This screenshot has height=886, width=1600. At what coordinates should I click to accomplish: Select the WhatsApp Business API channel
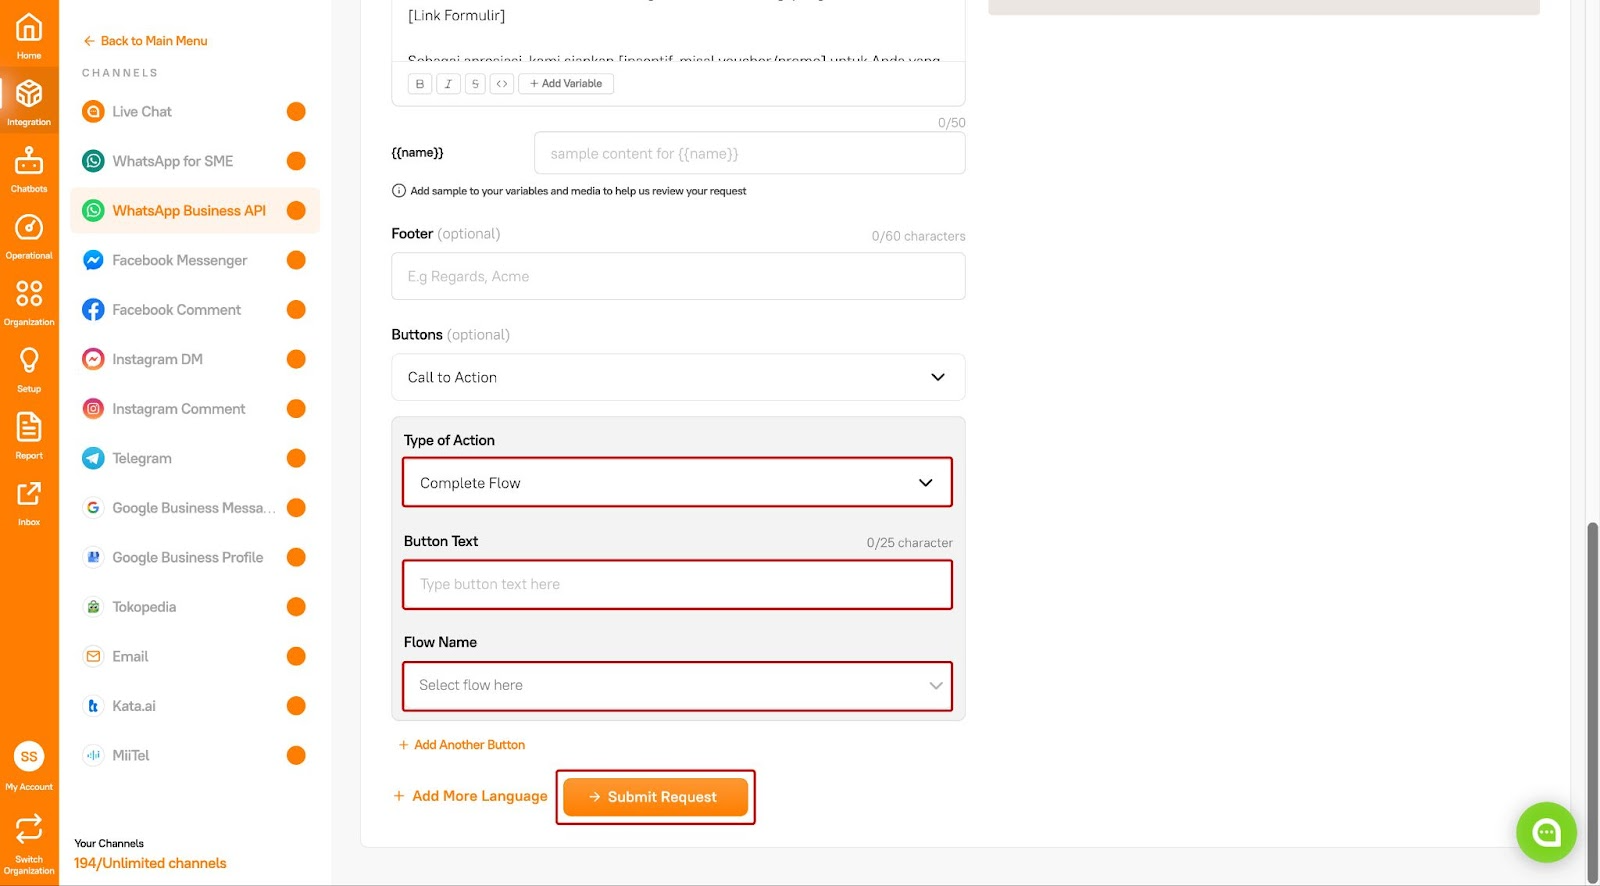[195, 211]
